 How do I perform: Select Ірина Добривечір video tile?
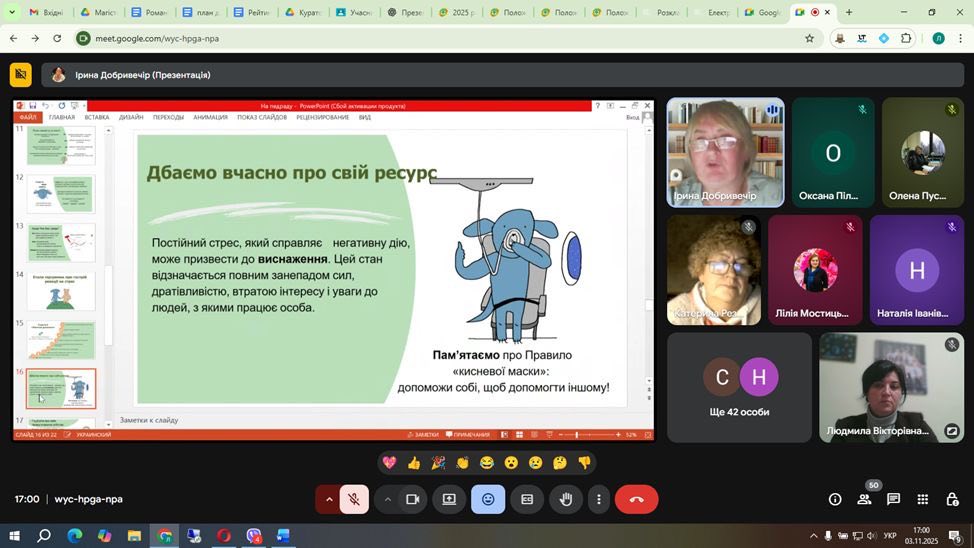726,152
